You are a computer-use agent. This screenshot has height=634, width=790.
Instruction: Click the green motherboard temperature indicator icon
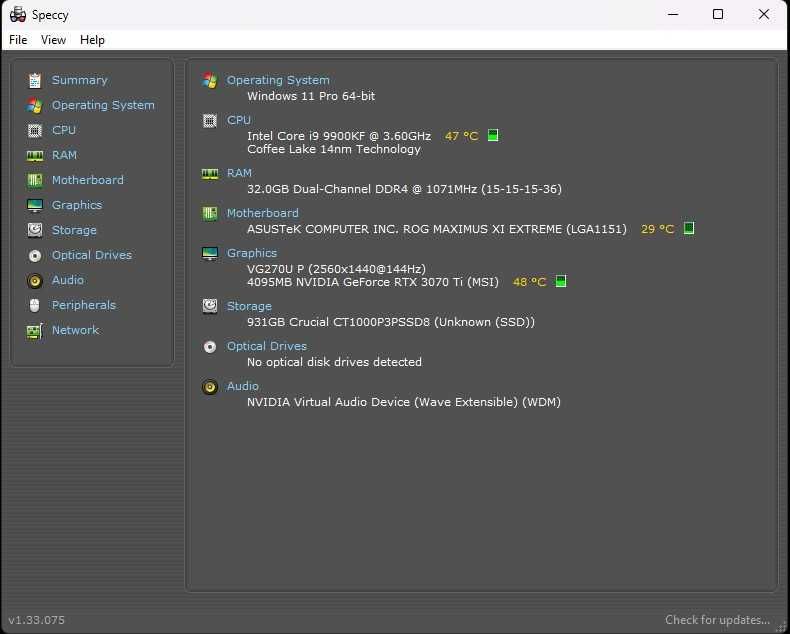tap(689, 228)
